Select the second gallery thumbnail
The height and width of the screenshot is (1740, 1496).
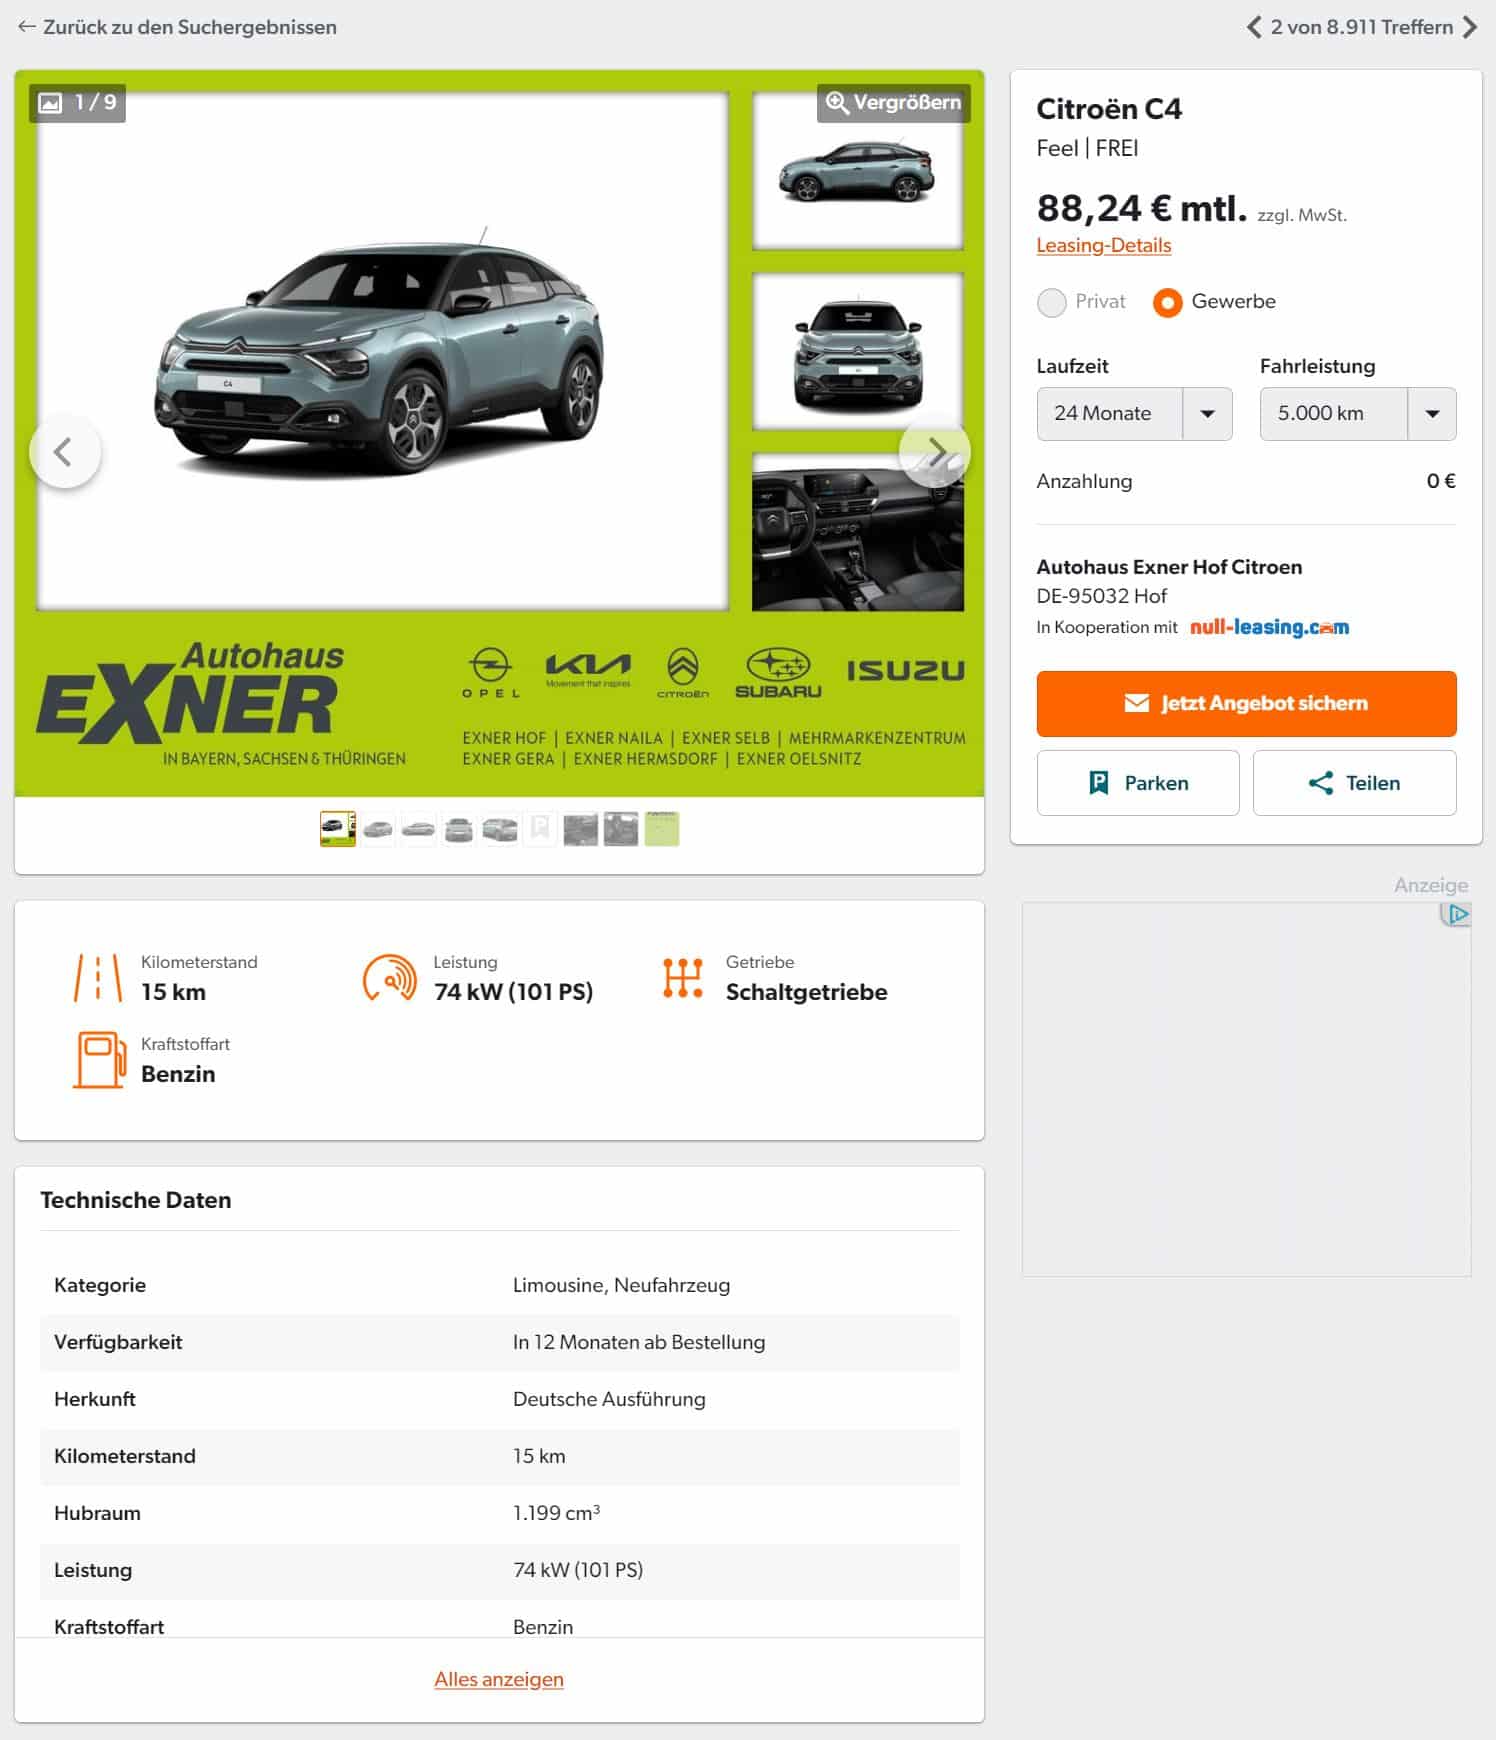378,829
